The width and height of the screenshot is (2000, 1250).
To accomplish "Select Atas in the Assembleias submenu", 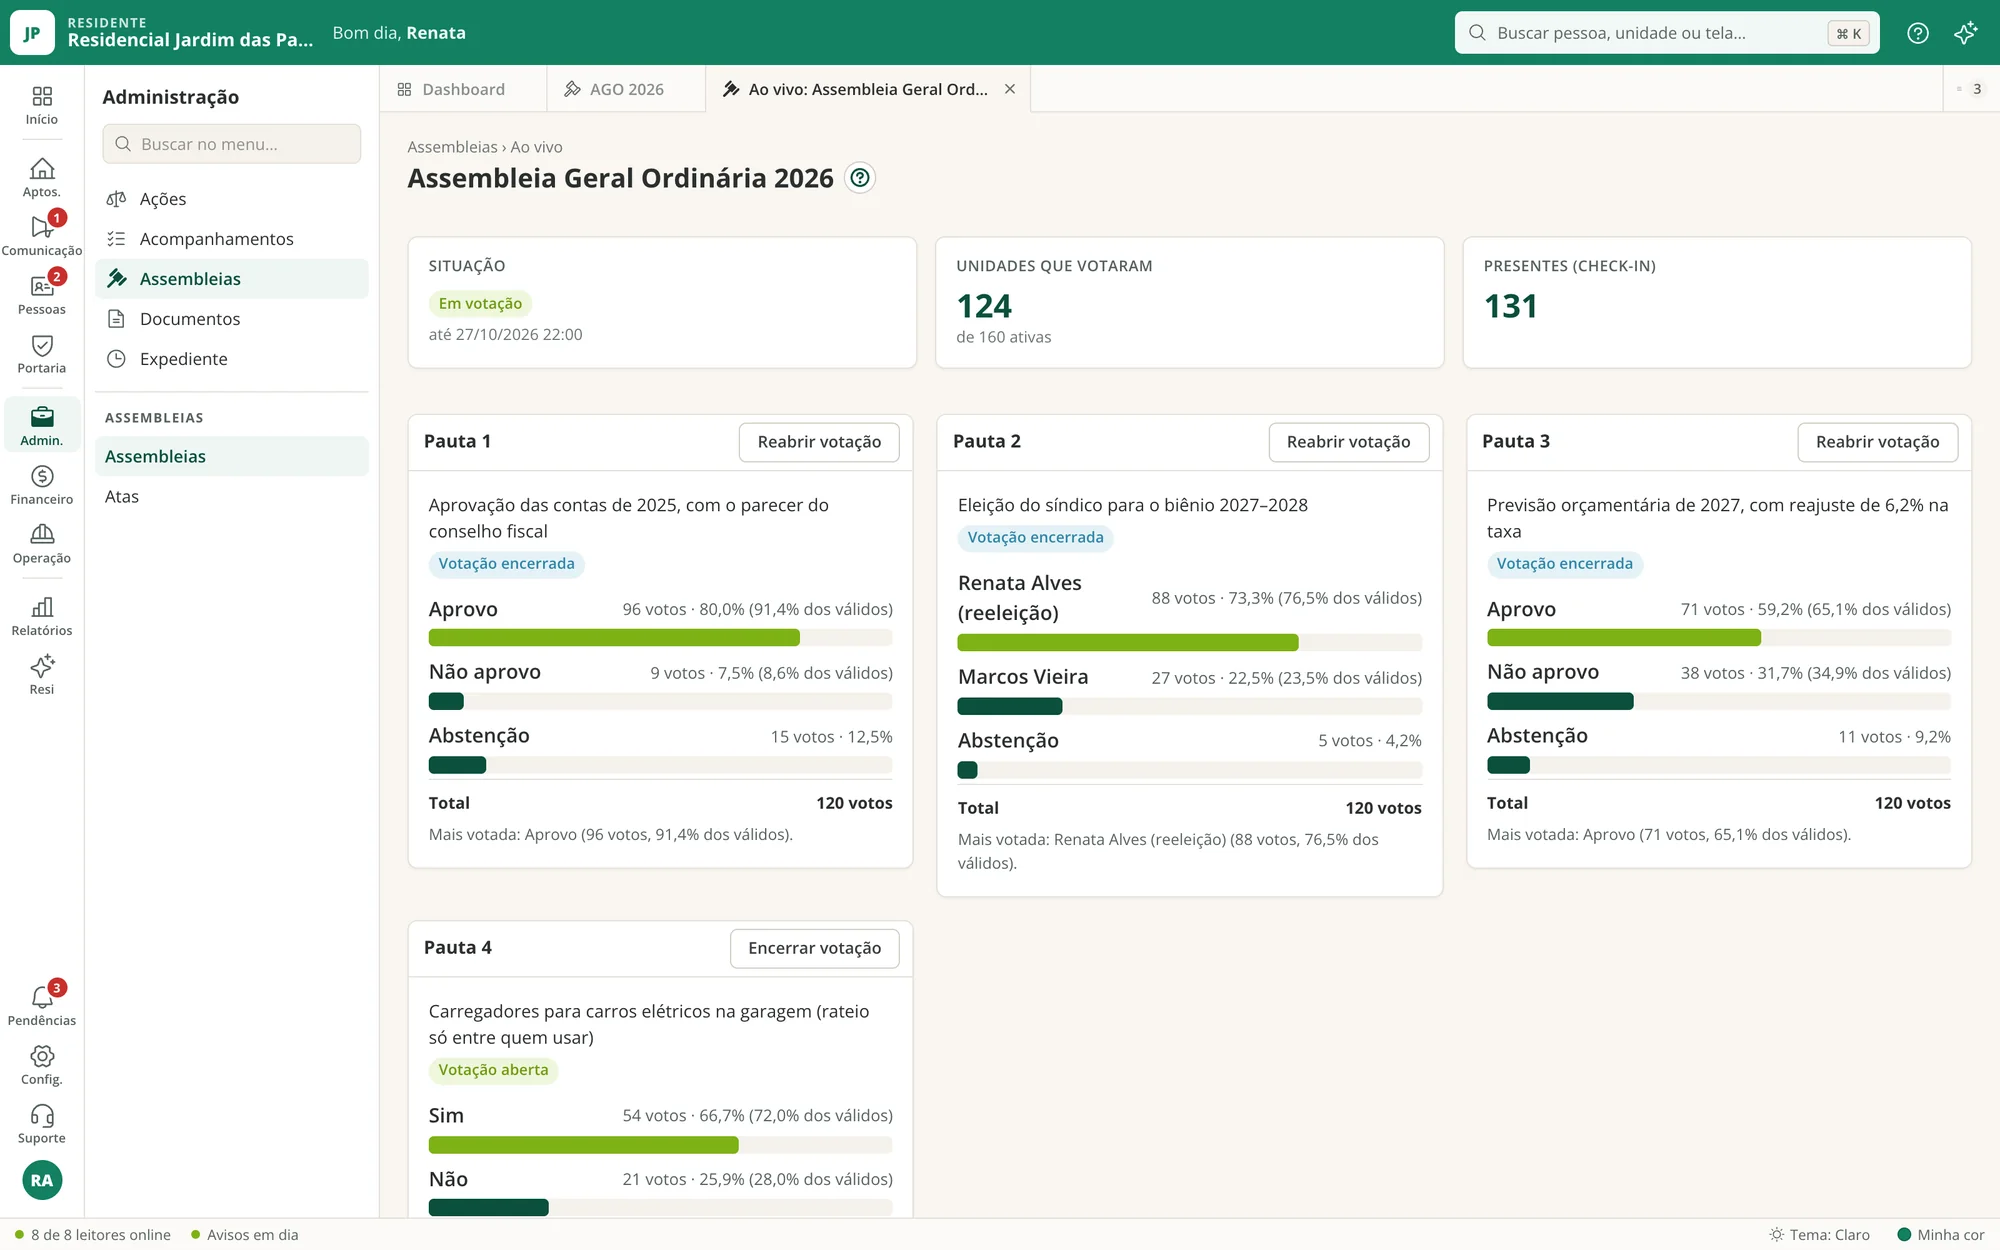I will (x=122, y=497).
